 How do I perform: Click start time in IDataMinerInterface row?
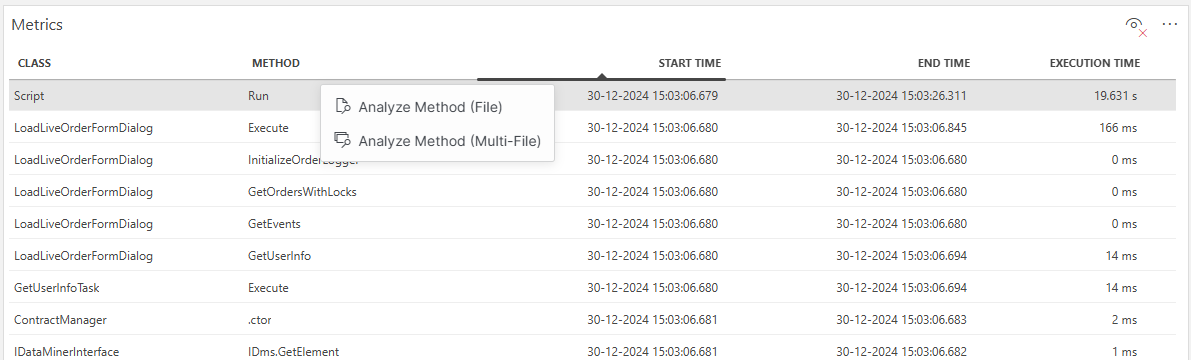coord(652,352)
